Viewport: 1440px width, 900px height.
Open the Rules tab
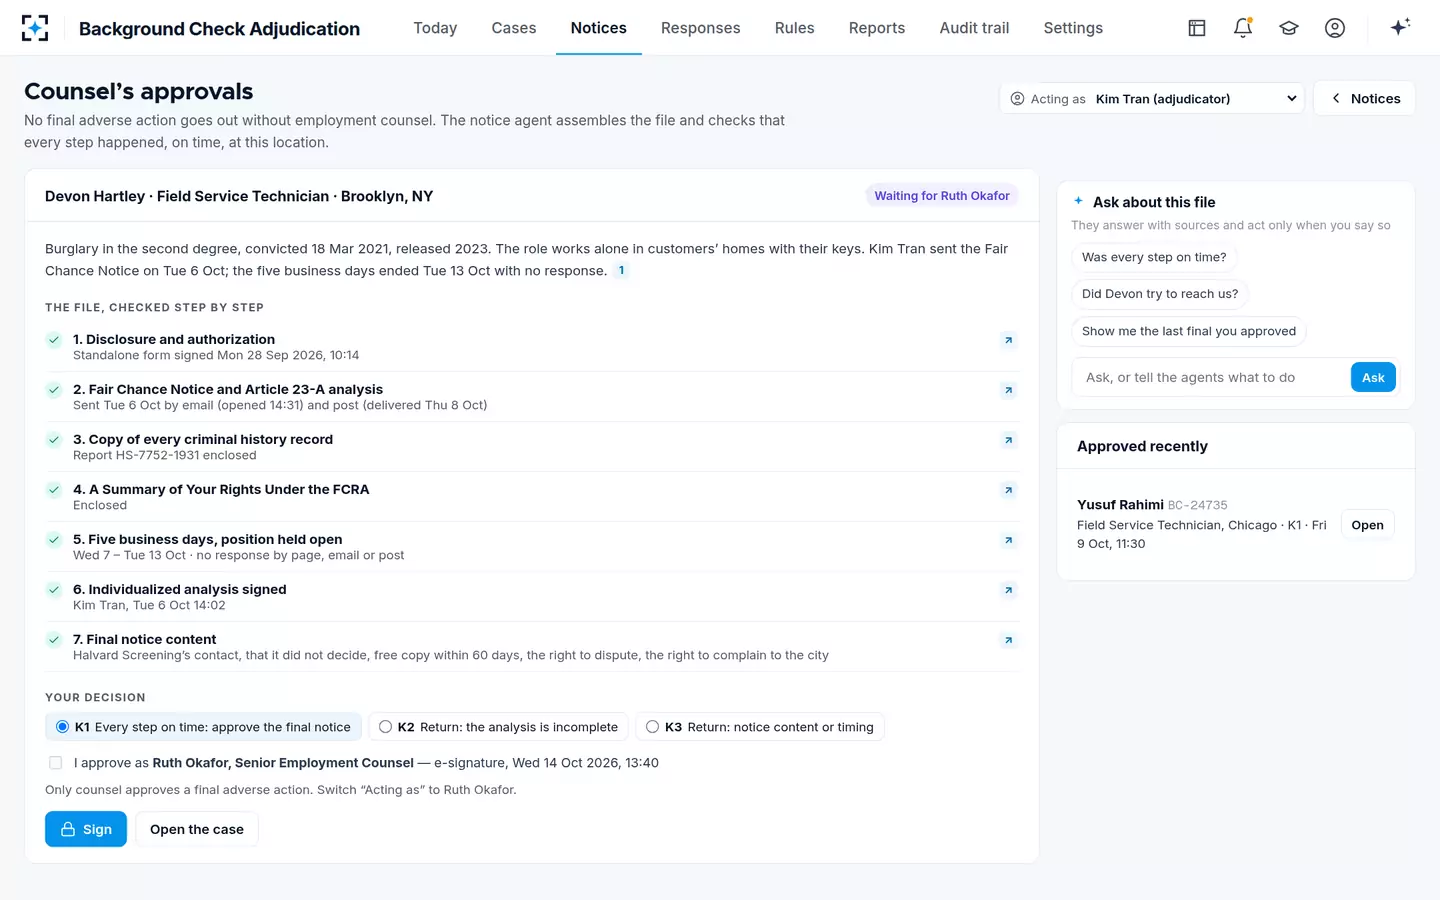[x=794, y=28]
